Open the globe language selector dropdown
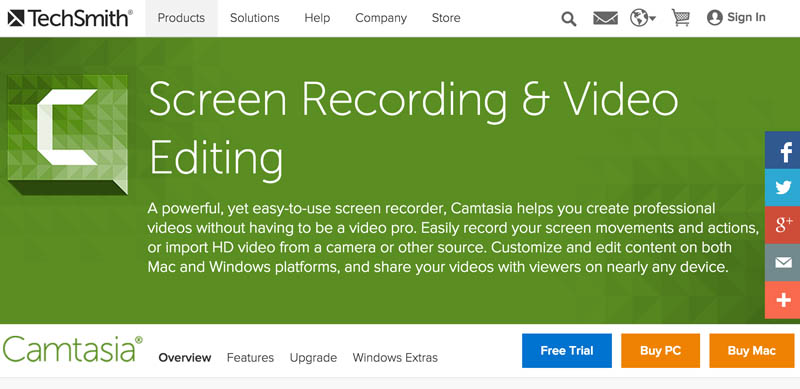800x389 pixels. [x=643, y=18]
